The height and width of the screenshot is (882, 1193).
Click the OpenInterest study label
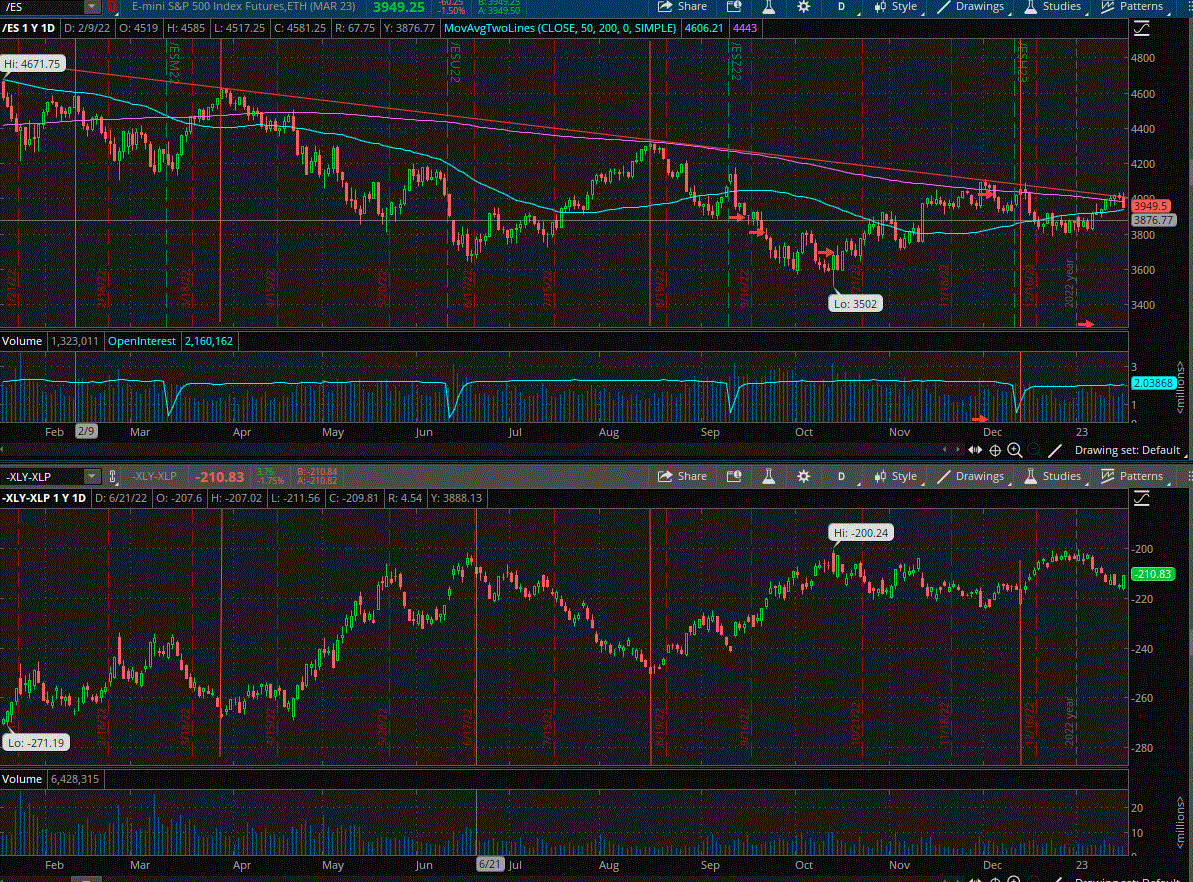[142, 341]
